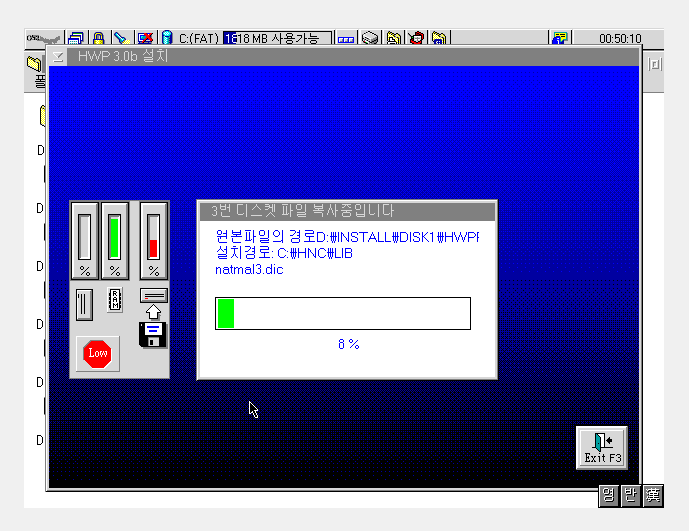Viewport: 689px width, 531px height.
Task: Click the padlock icon in top toolbar
Action: click(98, 39)
